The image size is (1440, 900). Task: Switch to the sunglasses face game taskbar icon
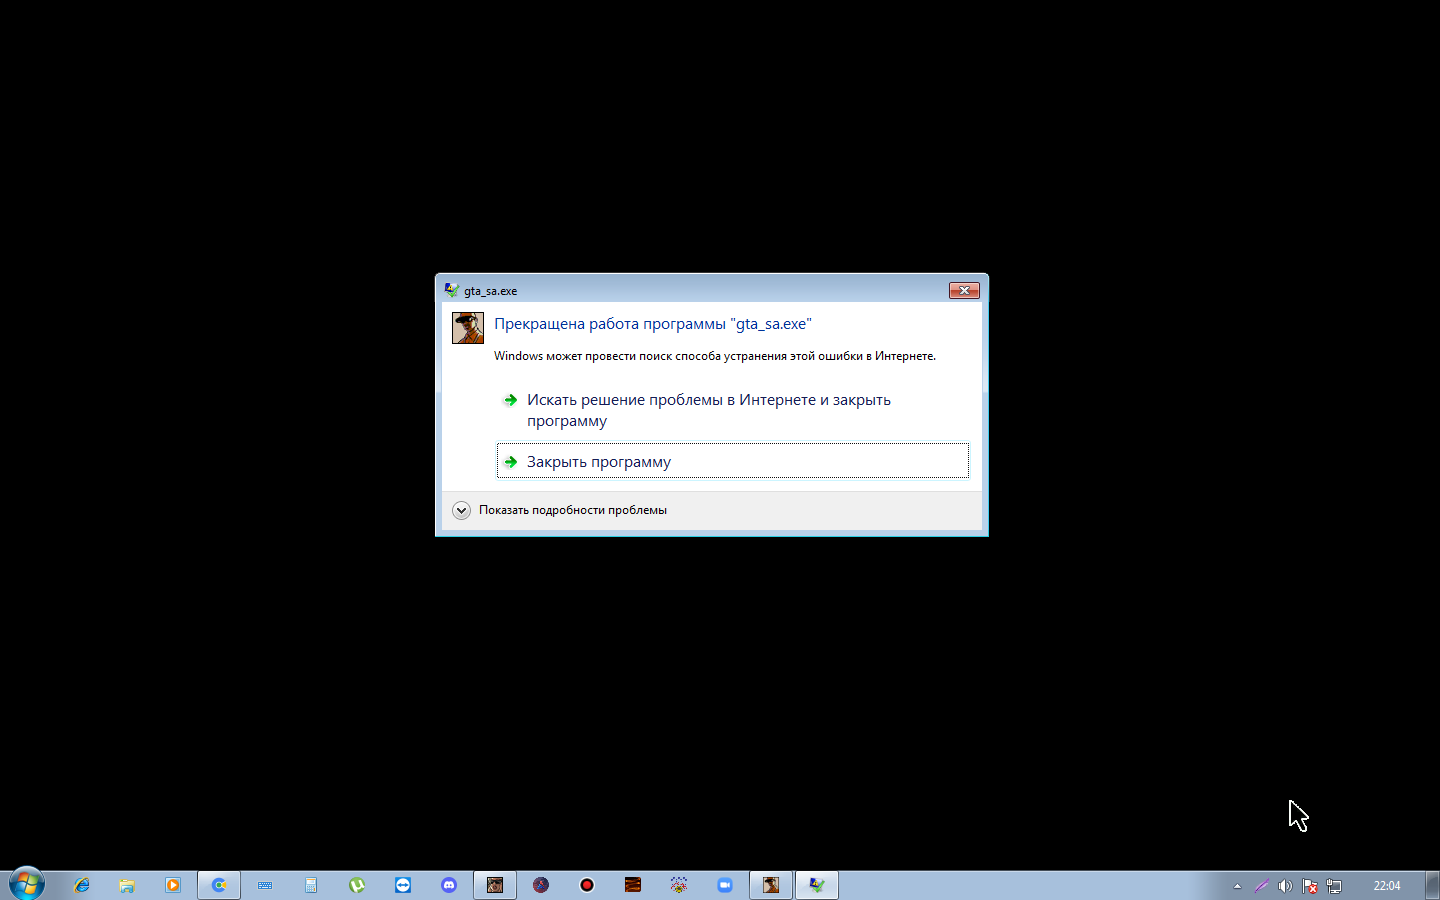495,885
